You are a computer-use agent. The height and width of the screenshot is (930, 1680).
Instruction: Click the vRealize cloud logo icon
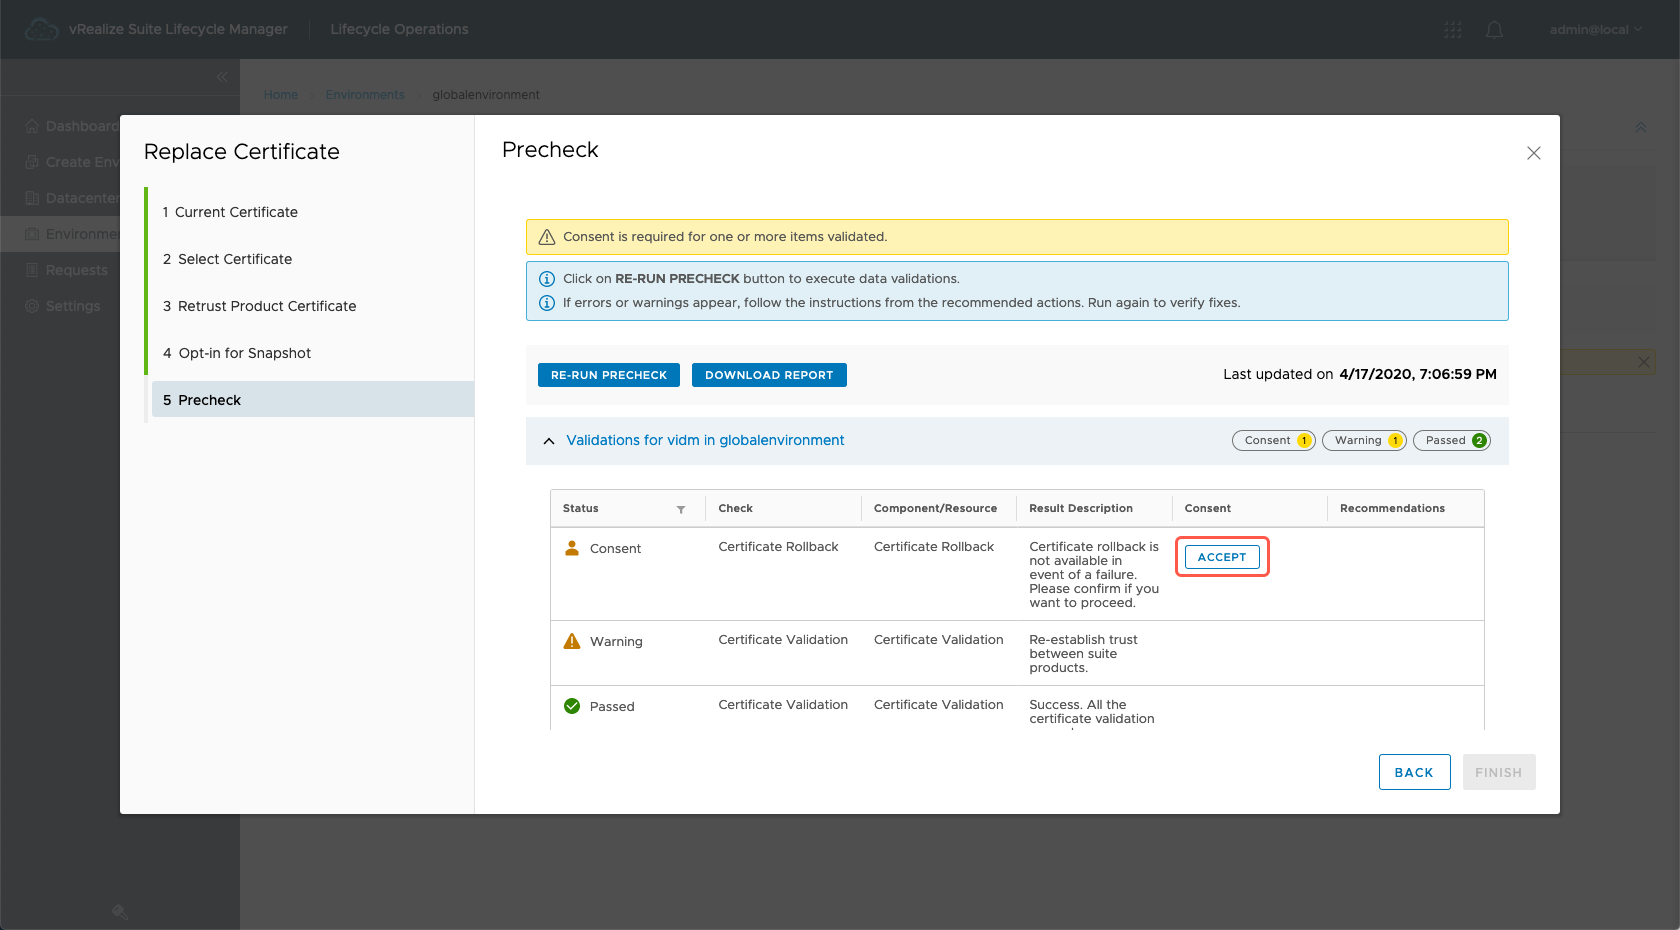tap(41, 30)
